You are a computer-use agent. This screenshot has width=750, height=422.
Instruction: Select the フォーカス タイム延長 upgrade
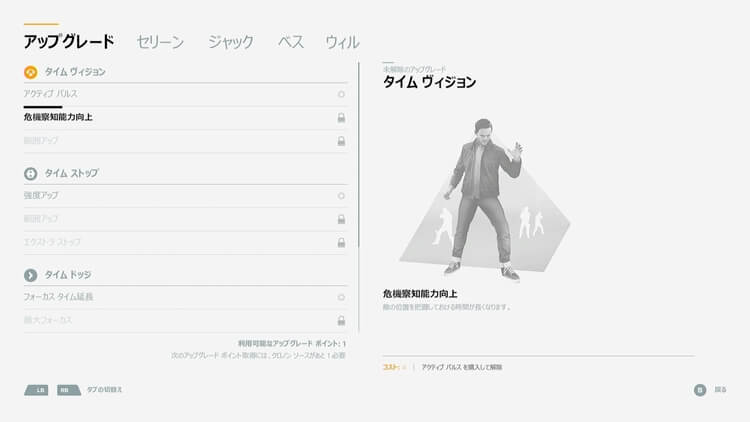pyautogui.click(x=186, y=297)
